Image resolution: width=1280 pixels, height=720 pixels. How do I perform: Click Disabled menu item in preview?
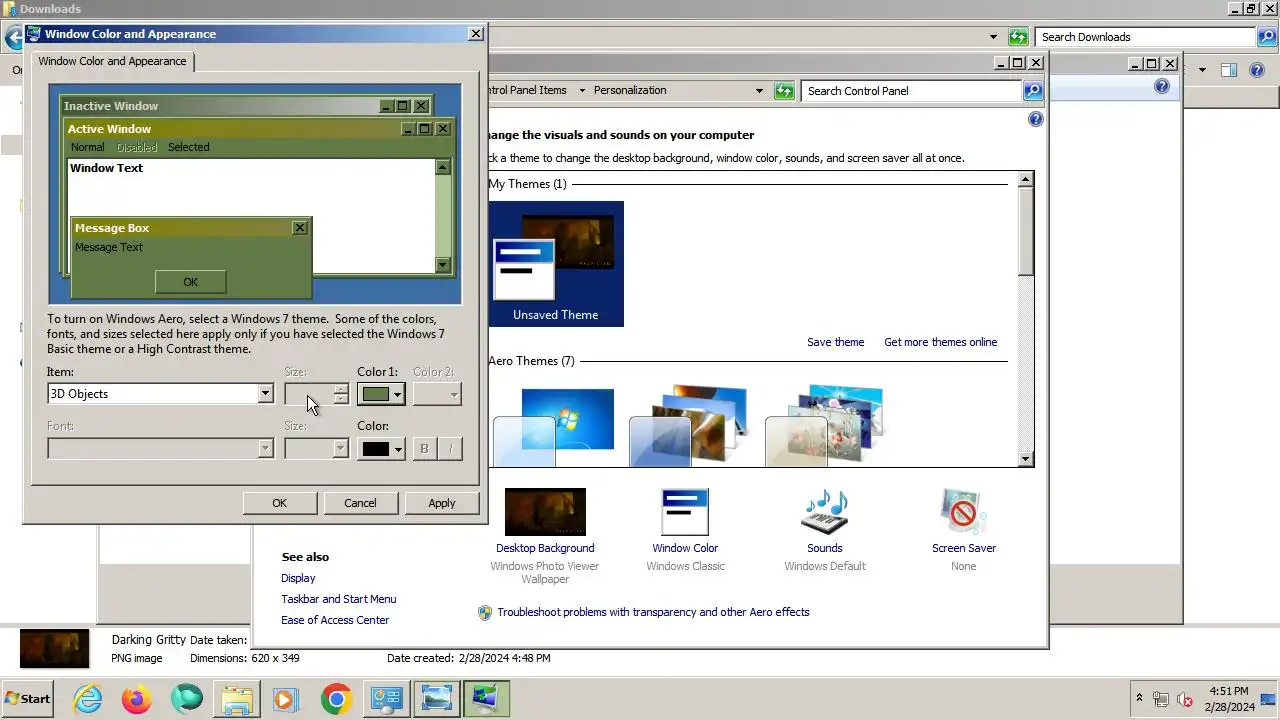coord(137,147)
